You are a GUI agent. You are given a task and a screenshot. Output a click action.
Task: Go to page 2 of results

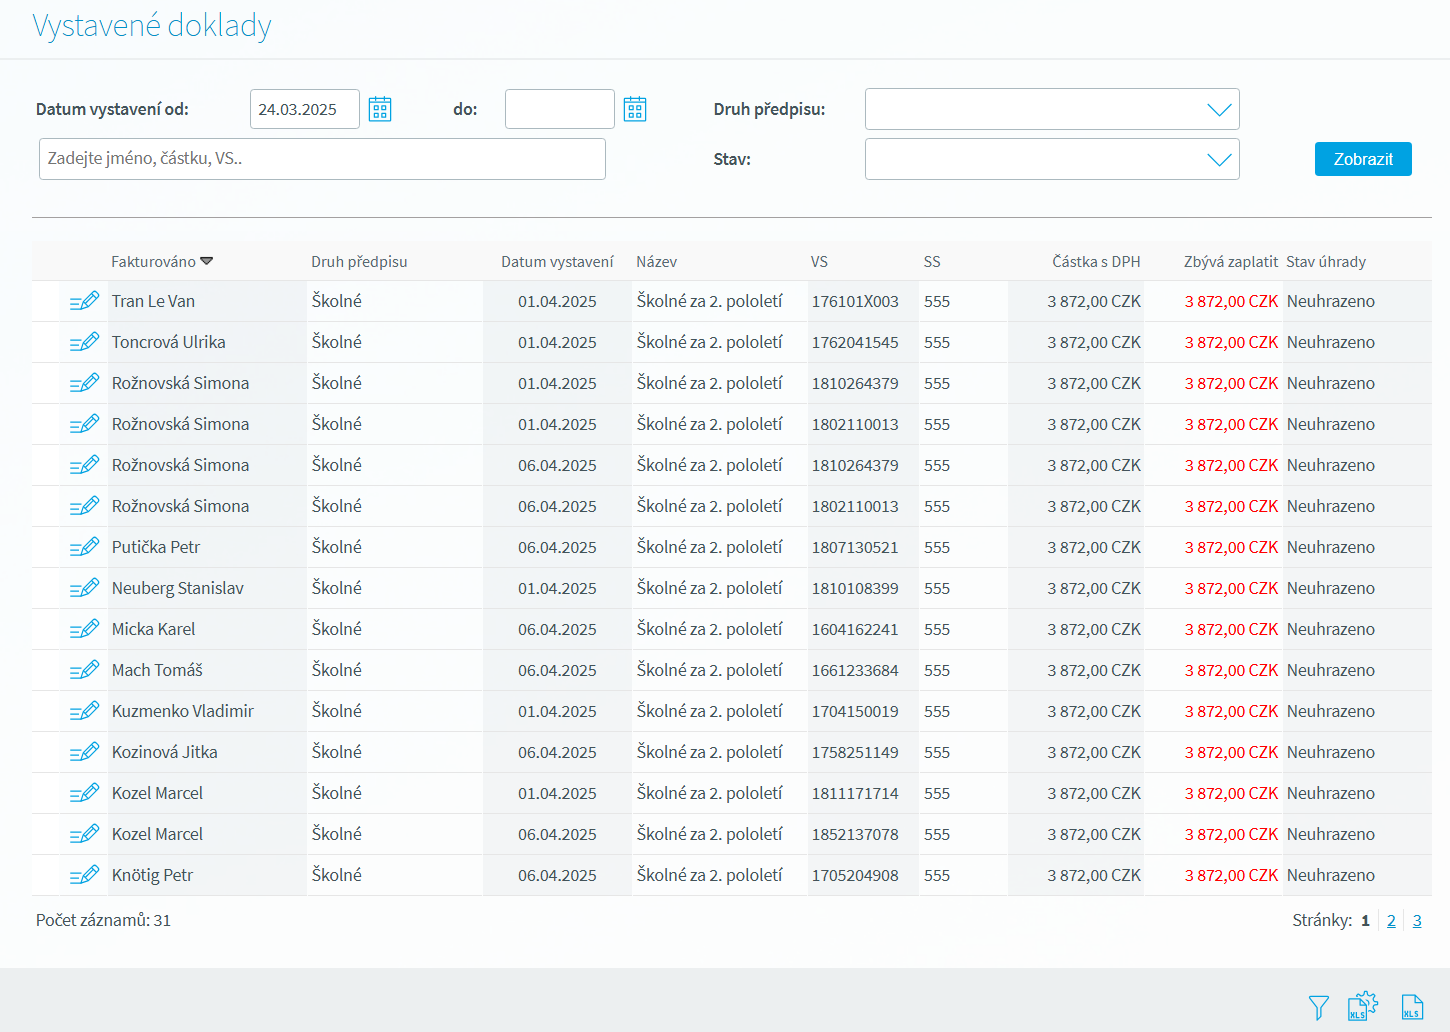coord(1391,920)
